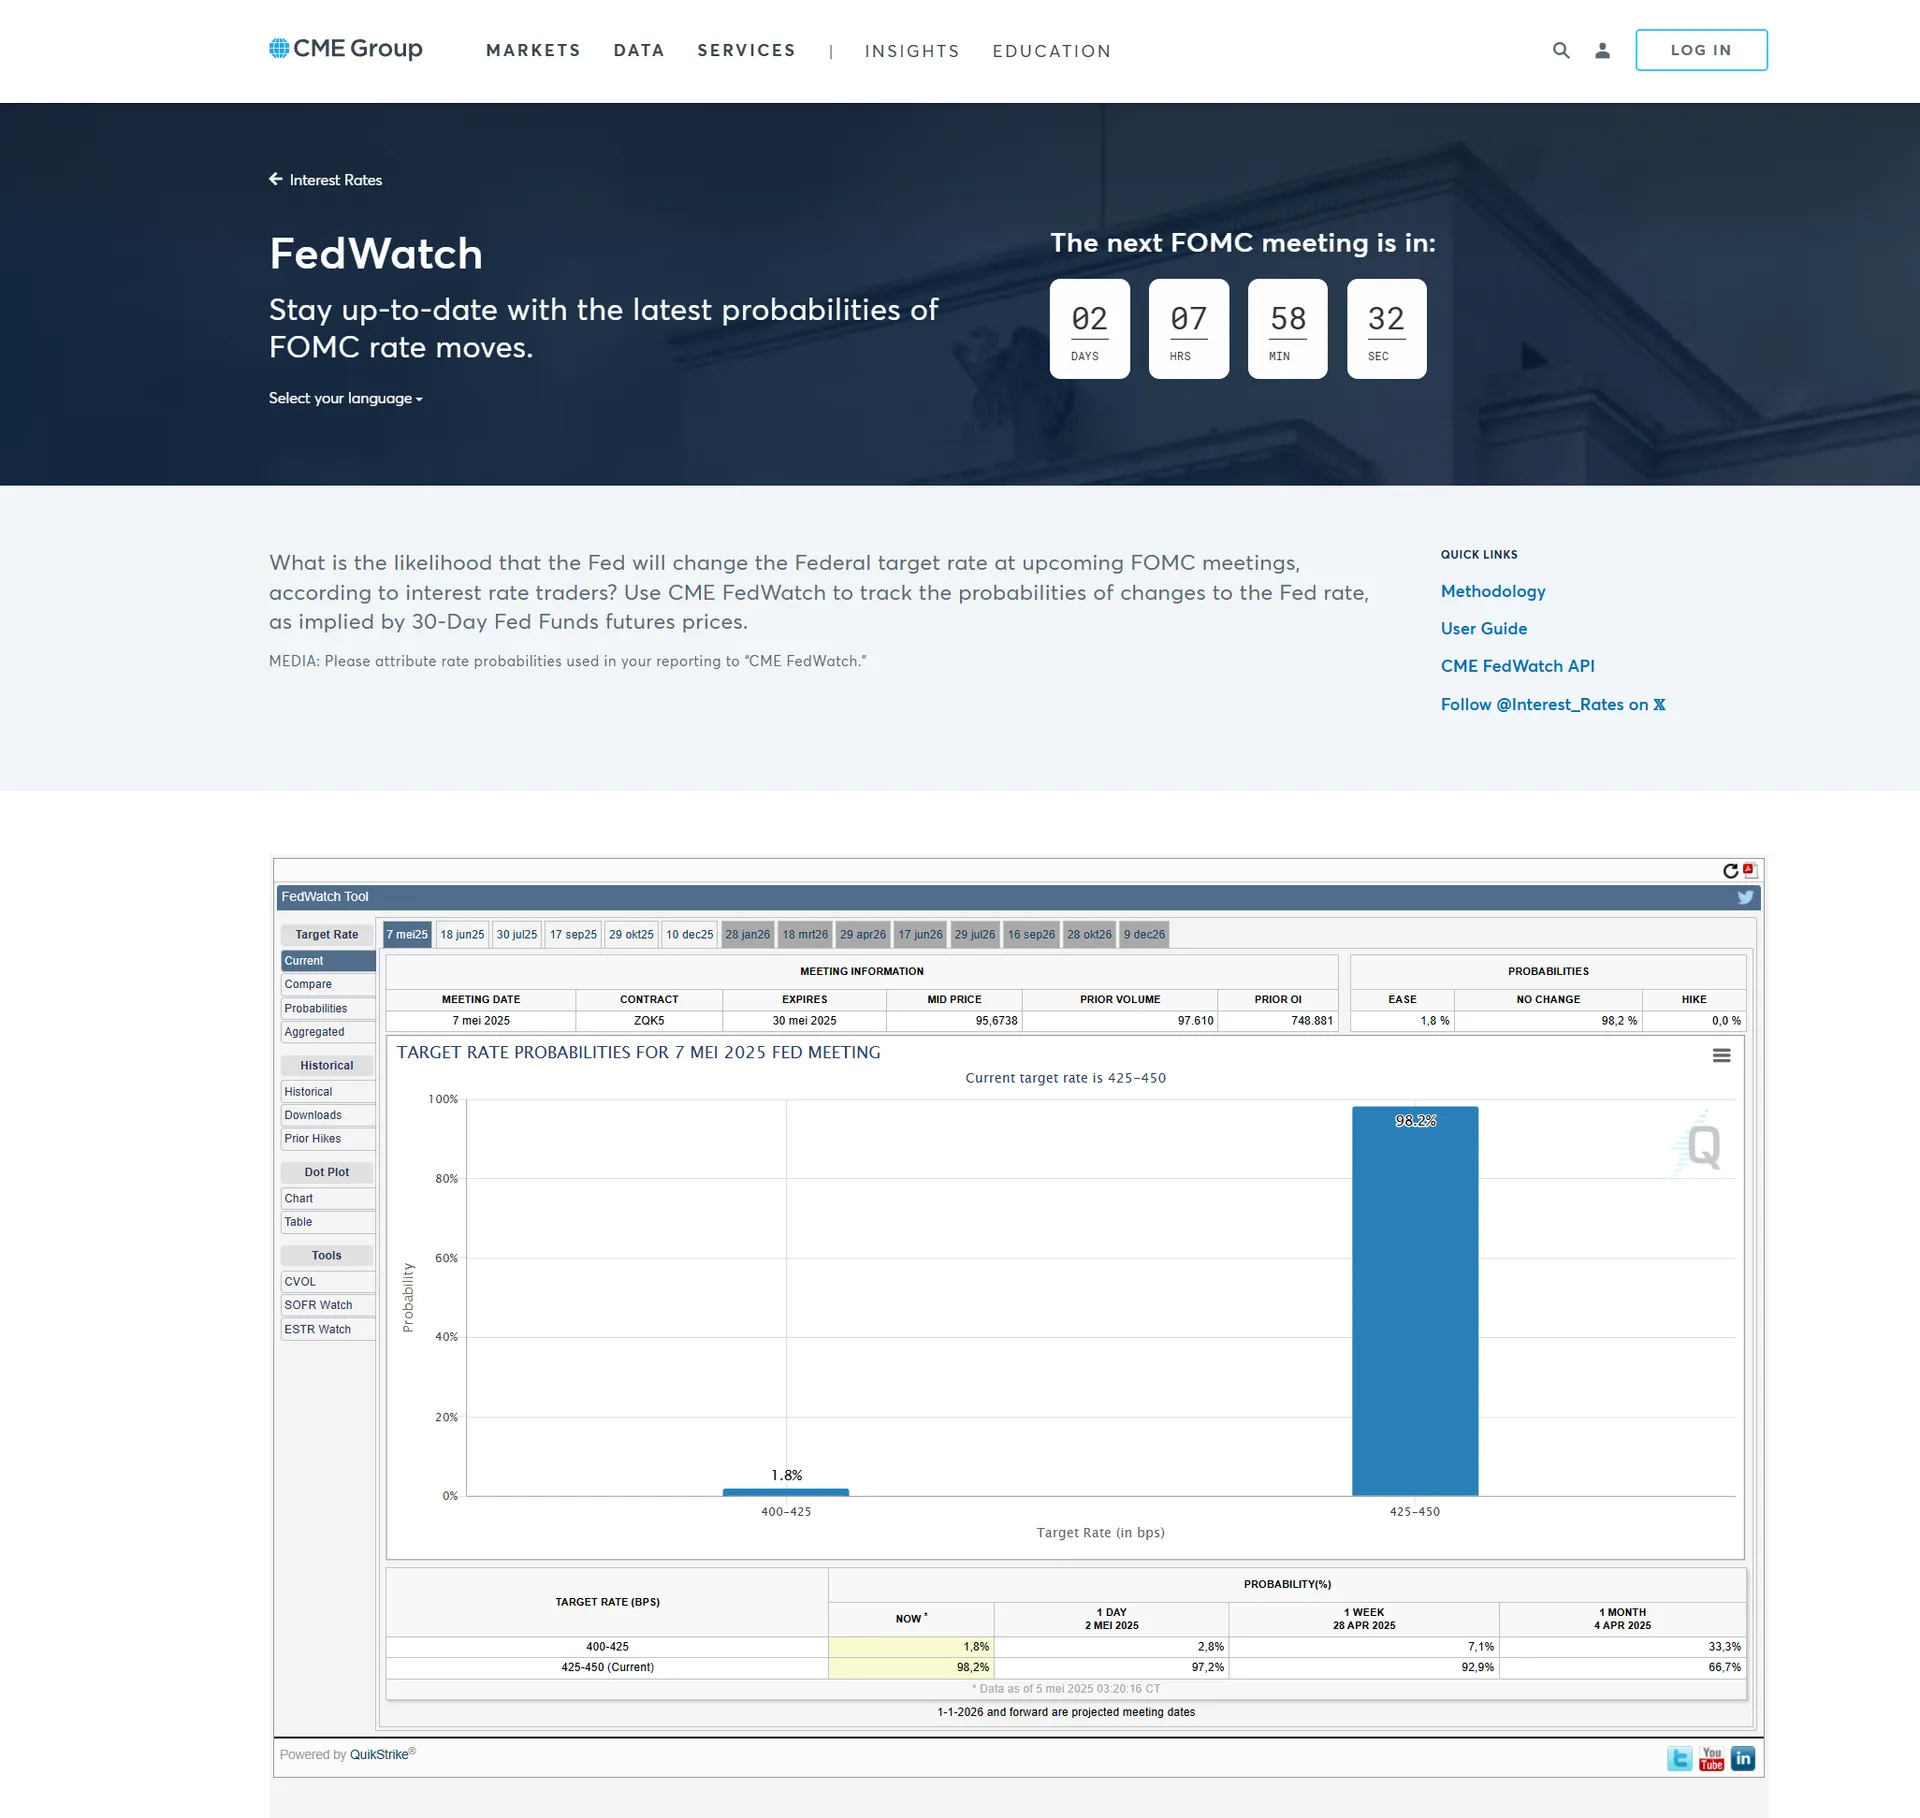
Task: Follow @Interest_Rates on X link
Action: 1553,704
